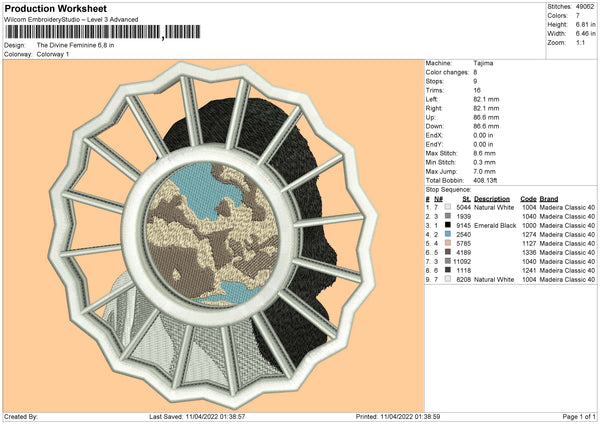
Task: Click the Color changes value 8
Action: (475, 72)
